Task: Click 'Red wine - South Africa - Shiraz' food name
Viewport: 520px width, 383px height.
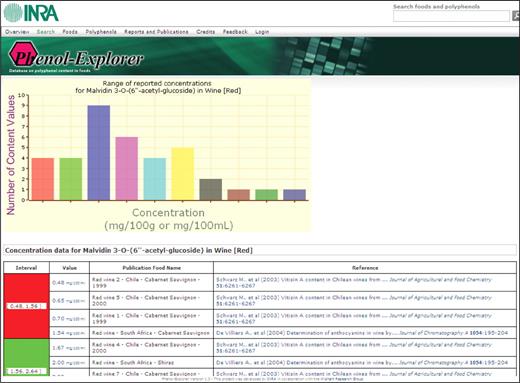Action: [x=133, y=362]
